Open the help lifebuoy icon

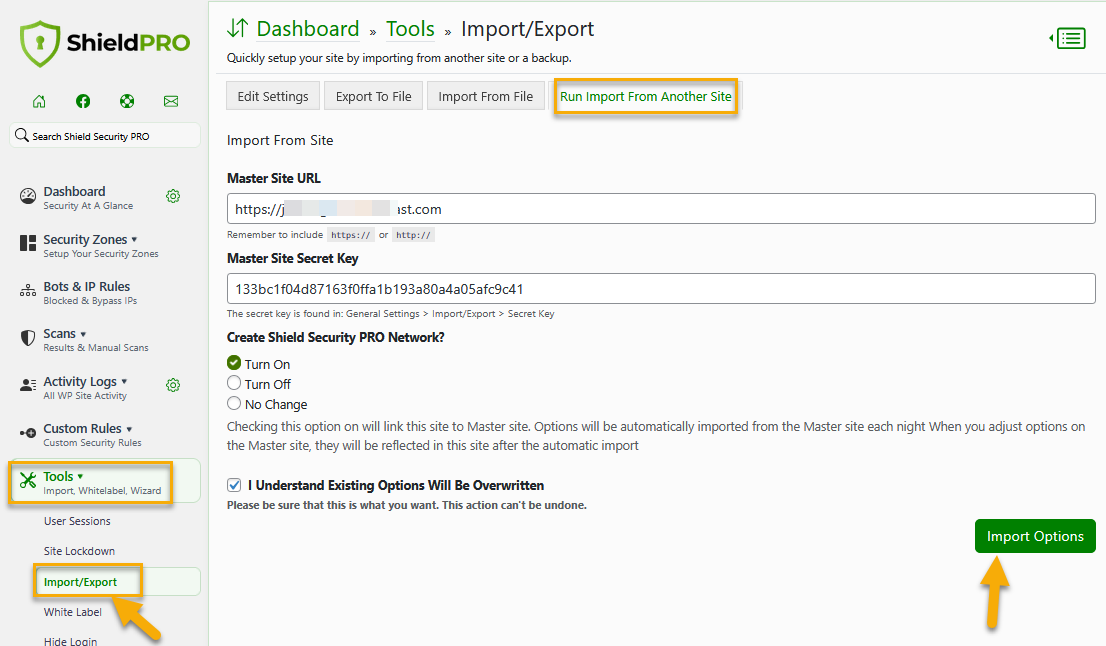tap(127, 102)
